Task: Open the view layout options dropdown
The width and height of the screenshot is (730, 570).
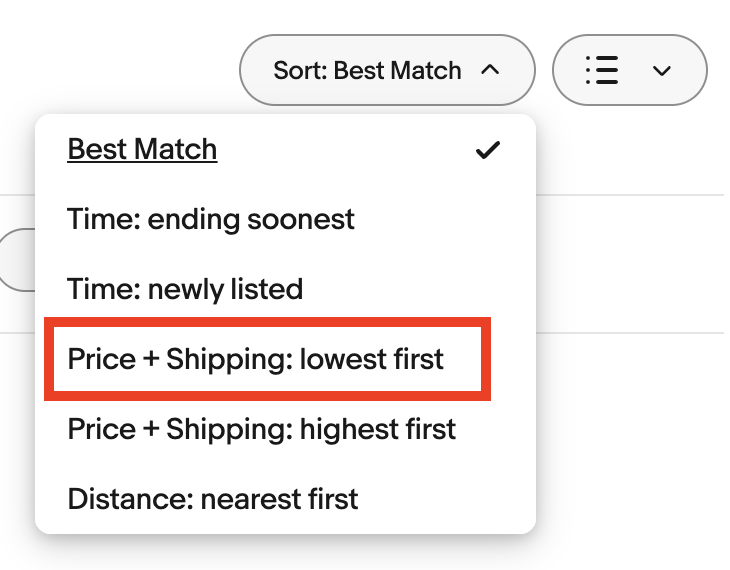Action: click(x=630, y=70)
